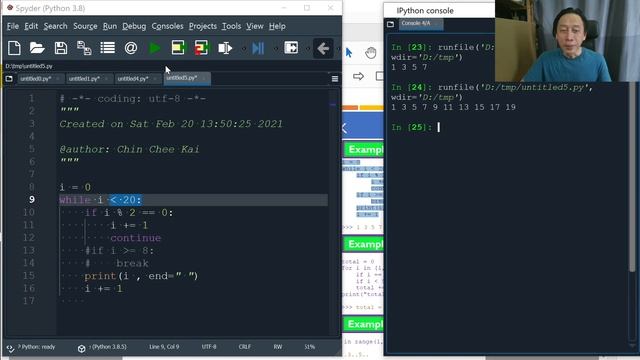640x360 pixels.
Task: Open the View menu
Action: (x=255, y=26)
